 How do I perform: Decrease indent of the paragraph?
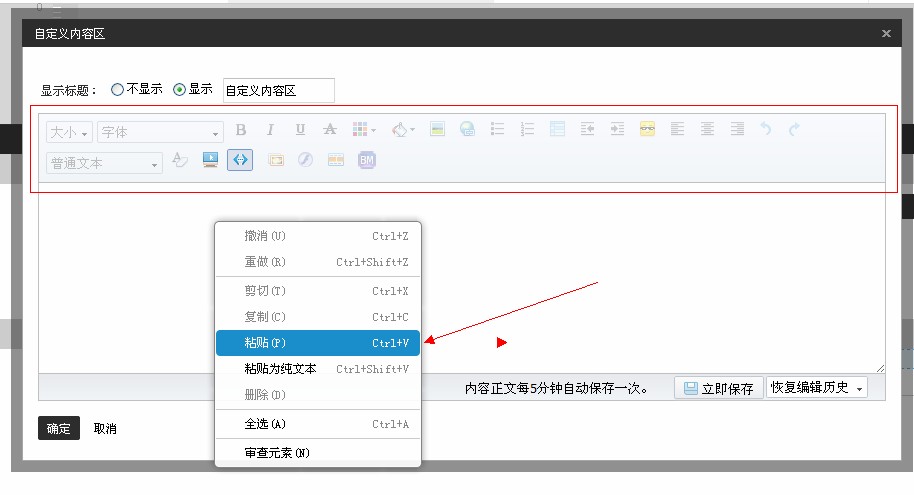(x=588, y=129)
